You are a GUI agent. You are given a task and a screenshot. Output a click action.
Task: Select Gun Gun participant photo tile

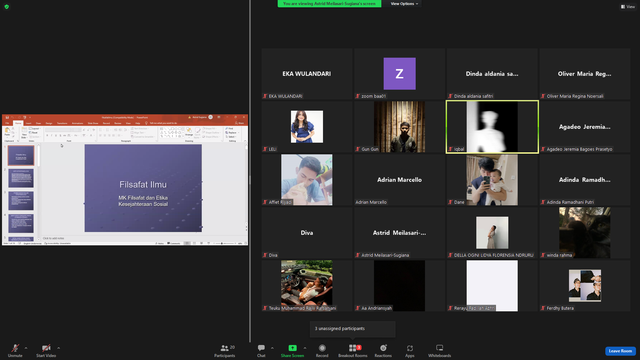pos(400,127)
